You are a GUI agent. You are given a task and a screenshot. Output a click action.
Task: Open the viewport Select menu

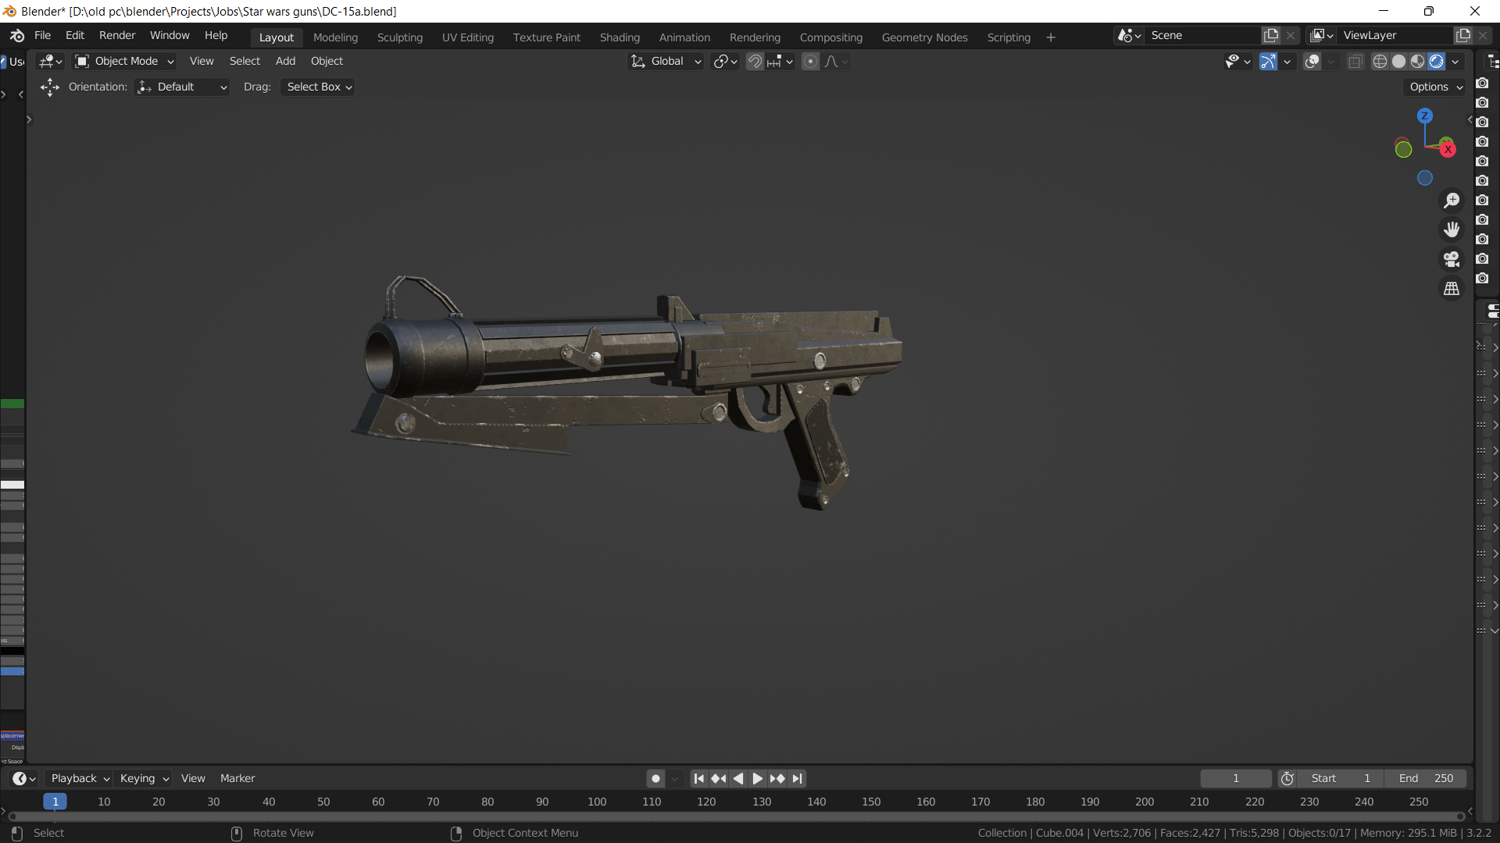pyautogui.click(x=244, y=61)
